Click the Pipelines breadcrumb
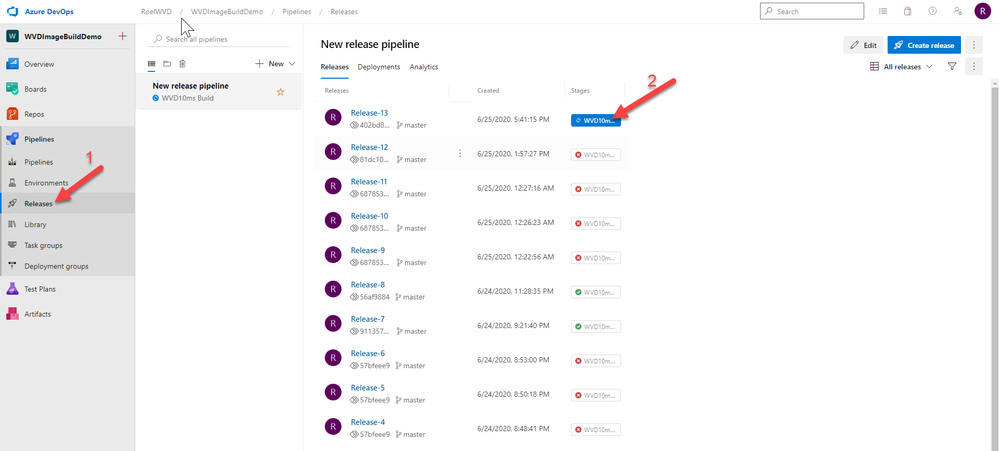The height and width of the screenshot is (451, 999). coord(296,11)
